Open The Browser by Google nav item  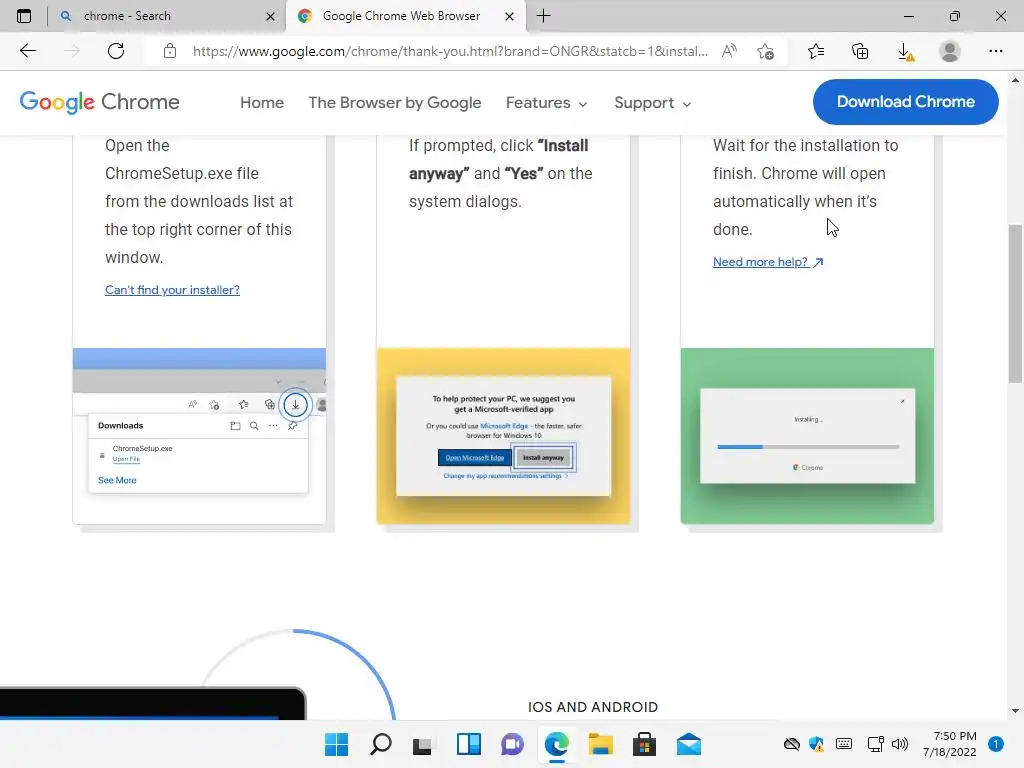(x=394, y=103)
